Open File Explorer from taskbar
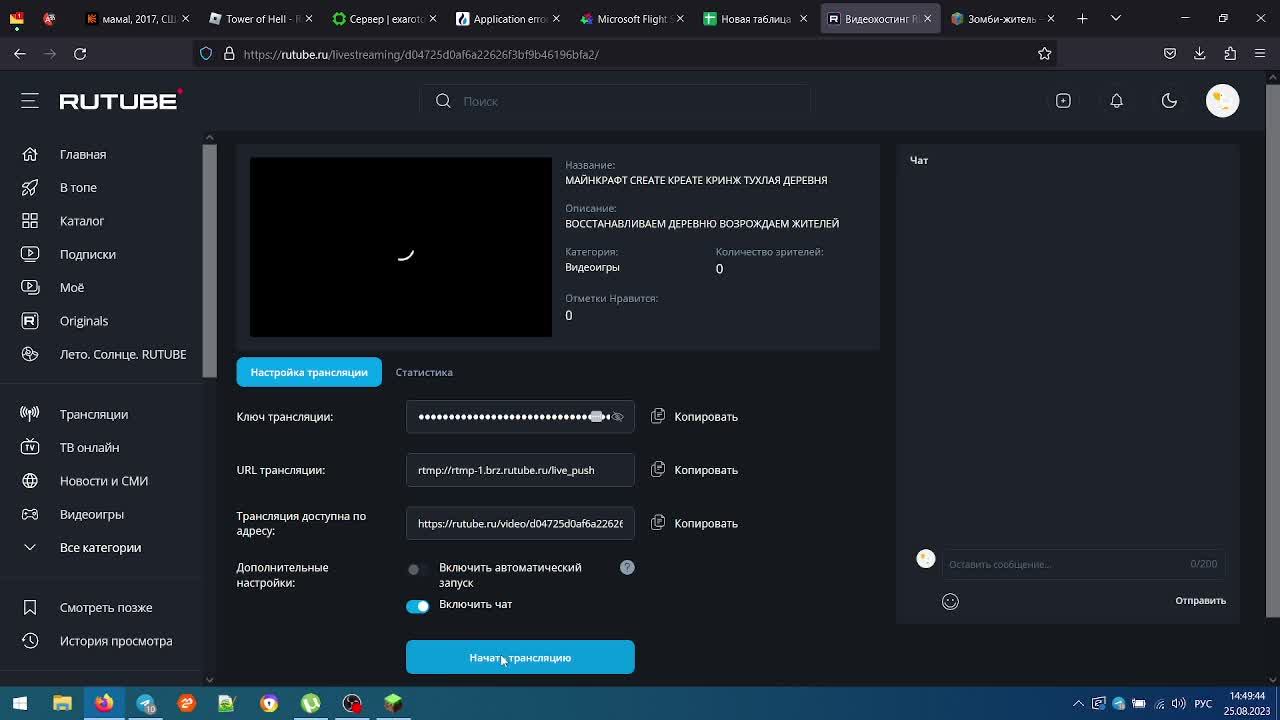The height and width of the screenshot is (720, 1280). (x=62, y=703)
